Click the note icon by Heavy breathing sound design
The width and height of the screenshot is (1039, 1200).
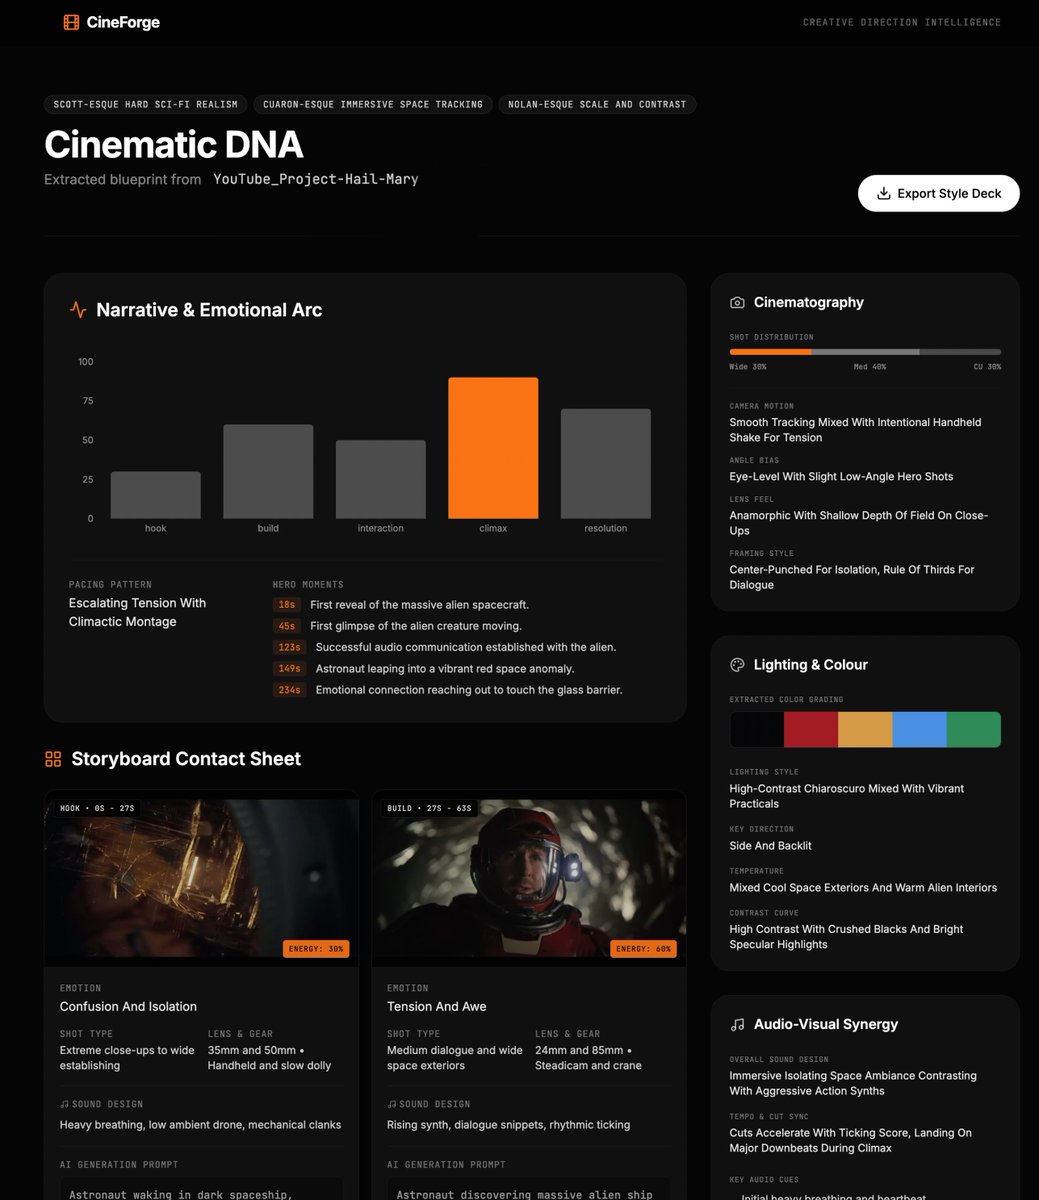pos(64,1104)
